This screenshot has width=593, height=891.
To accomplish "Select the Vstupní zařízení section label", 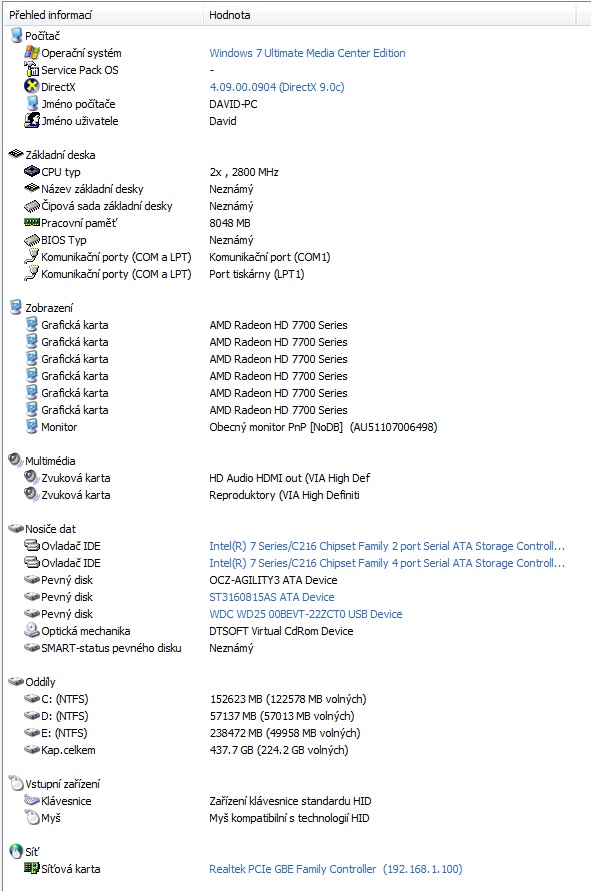I will pyautogui.click(x=62, y=784).
